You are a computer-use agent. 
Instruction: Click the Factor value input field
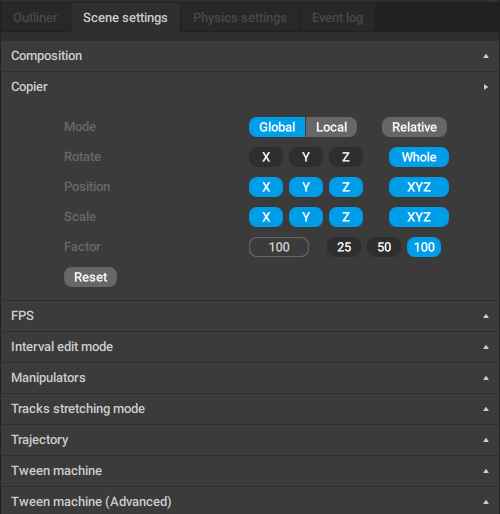[279, 247]
